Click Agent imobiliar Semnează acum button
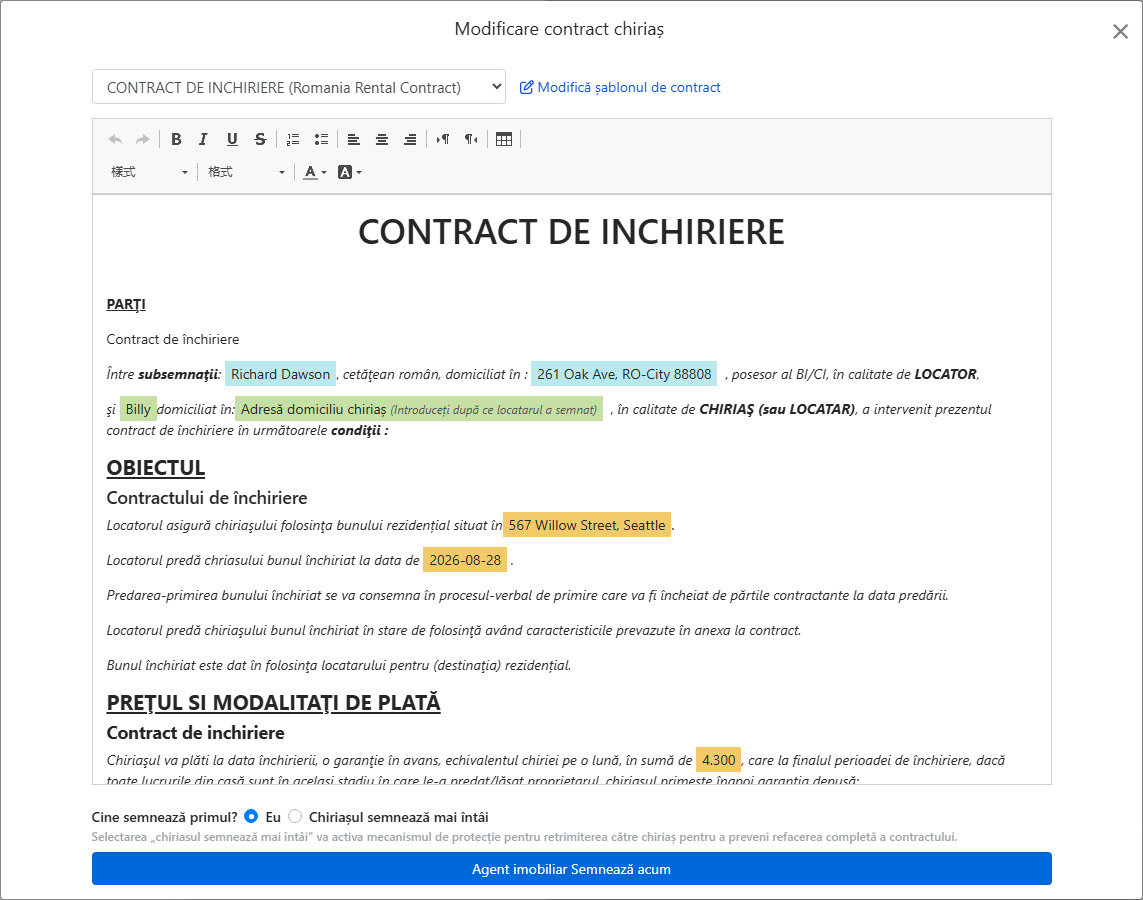Viewport: 1143px width, 900px height. [572, 869]
